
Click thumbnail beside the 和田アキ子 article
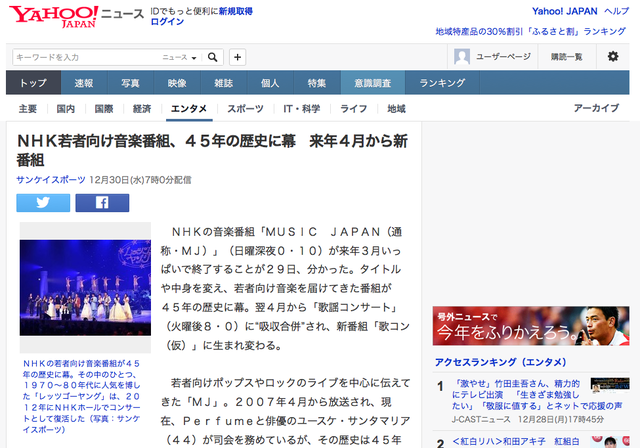(610, 442)
